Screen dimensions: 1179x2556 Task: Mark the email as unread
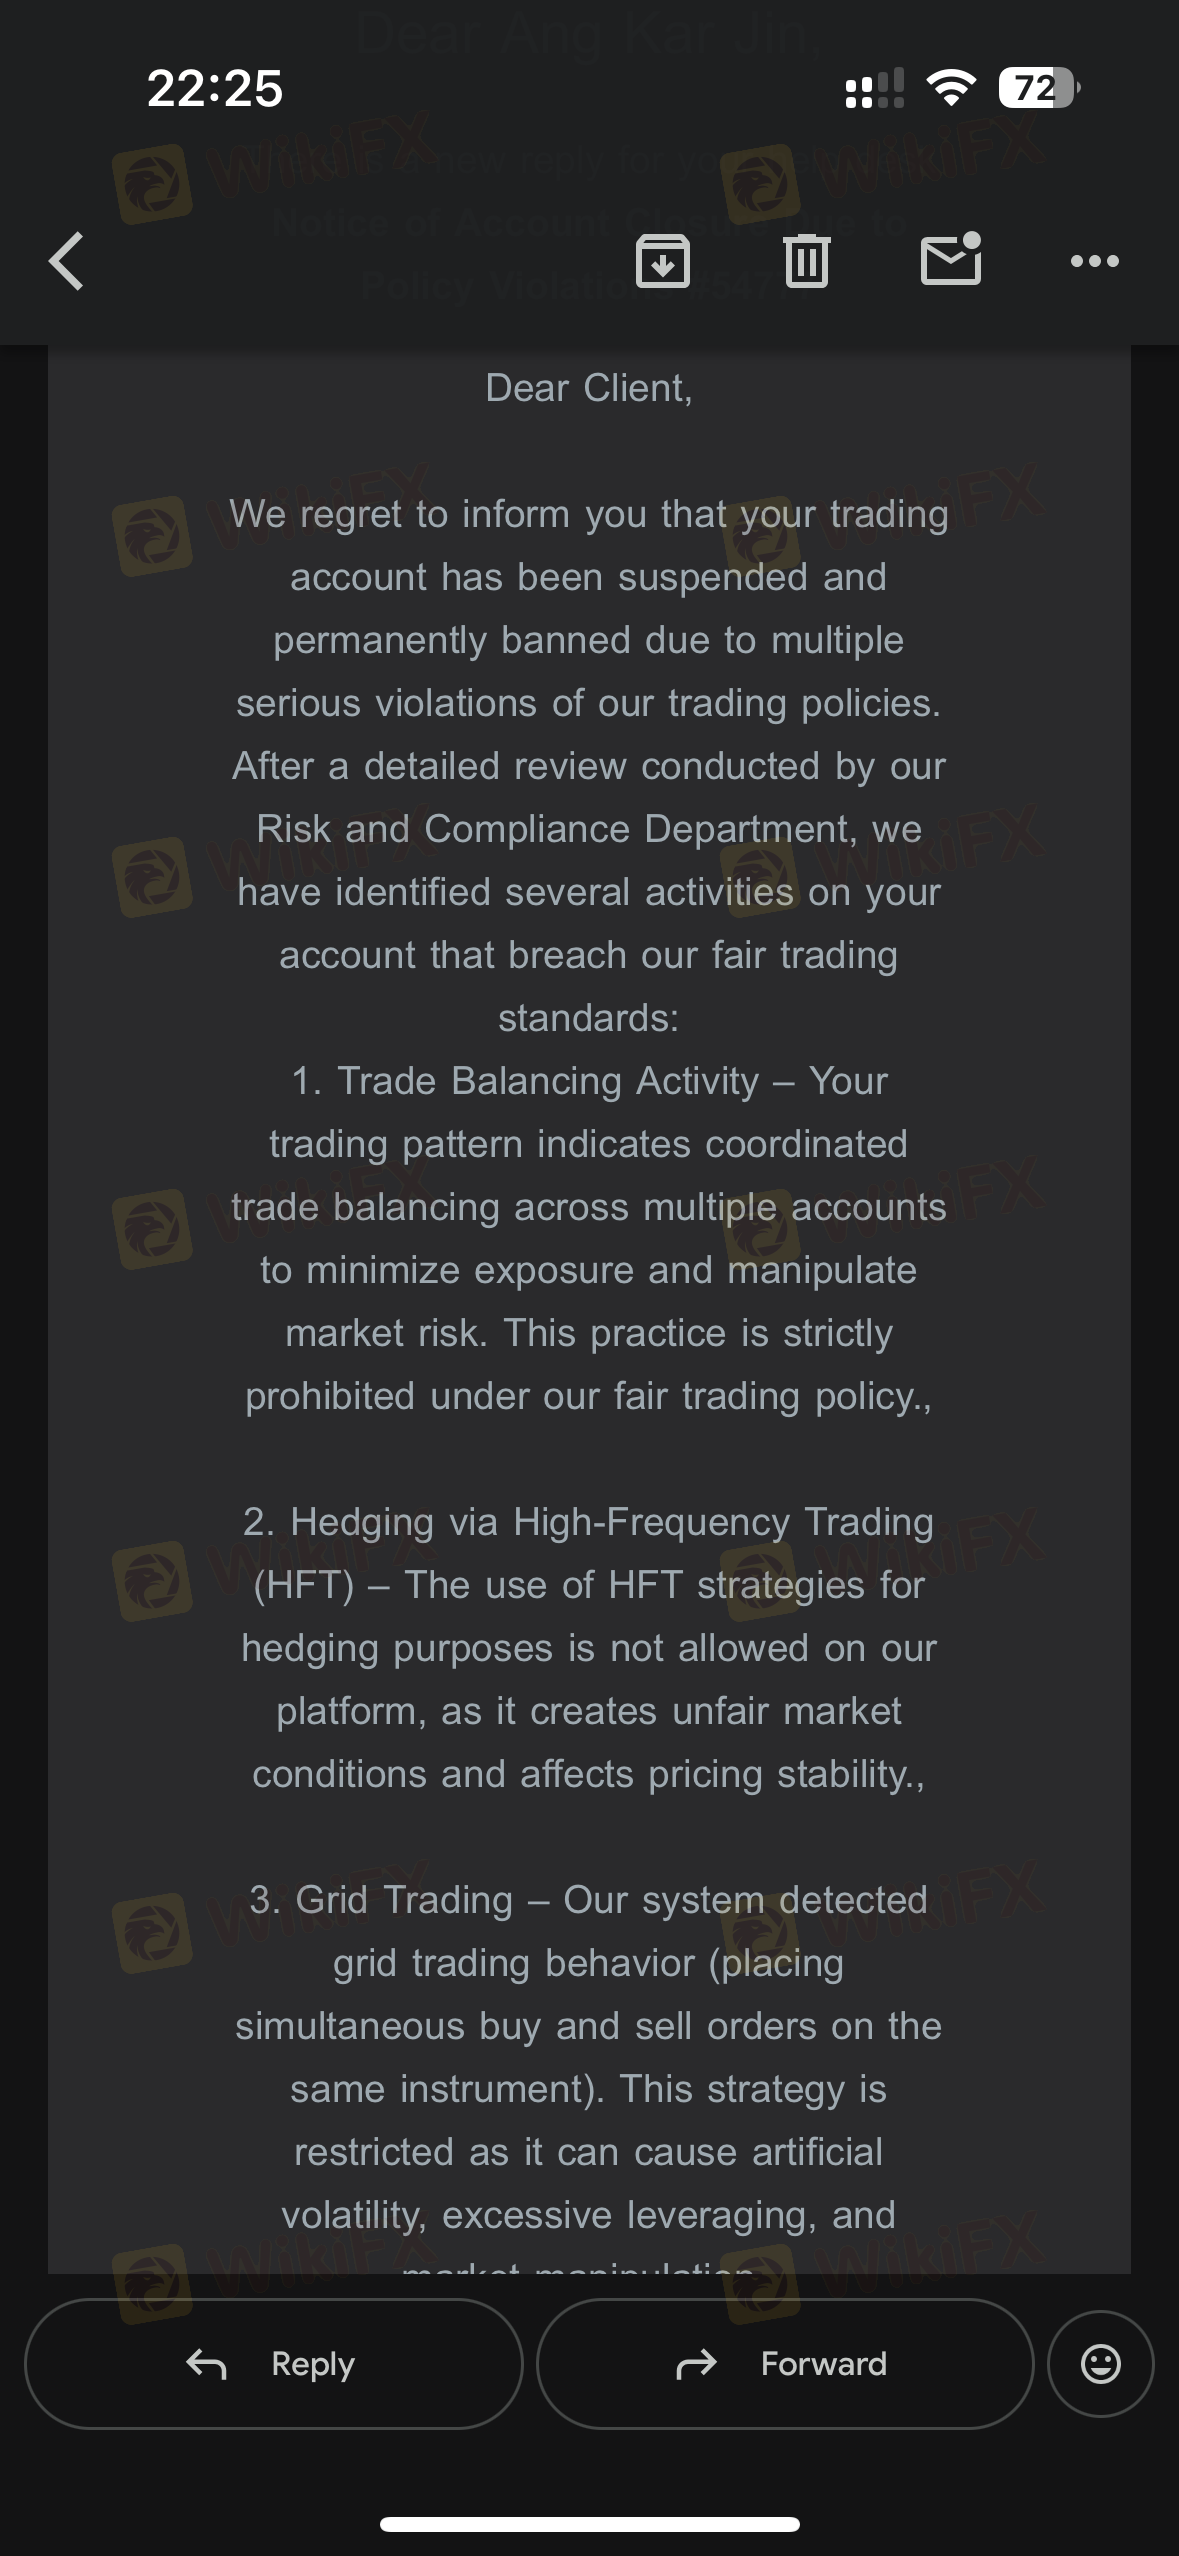pyautogui.click(x=950, y=260)
